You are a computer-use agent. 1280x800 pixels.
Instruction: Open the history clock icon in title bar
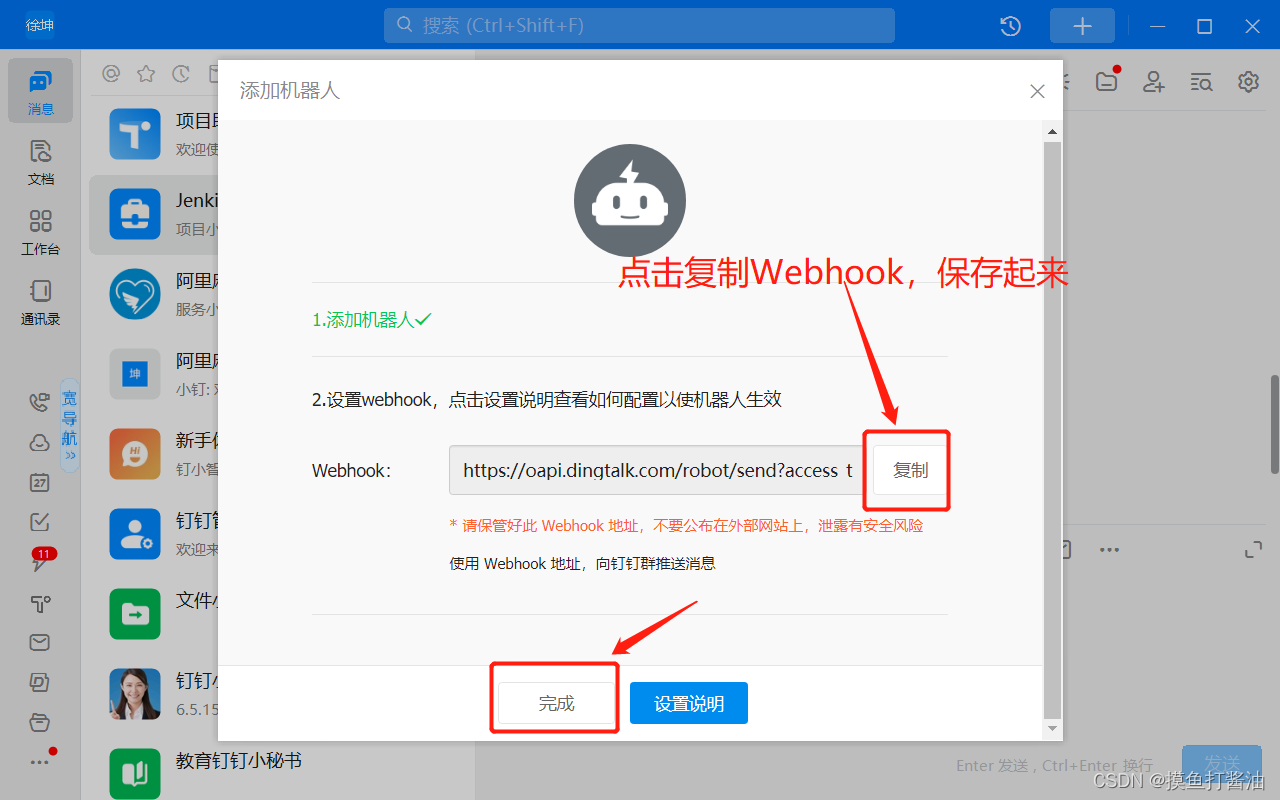[1011, 26]
